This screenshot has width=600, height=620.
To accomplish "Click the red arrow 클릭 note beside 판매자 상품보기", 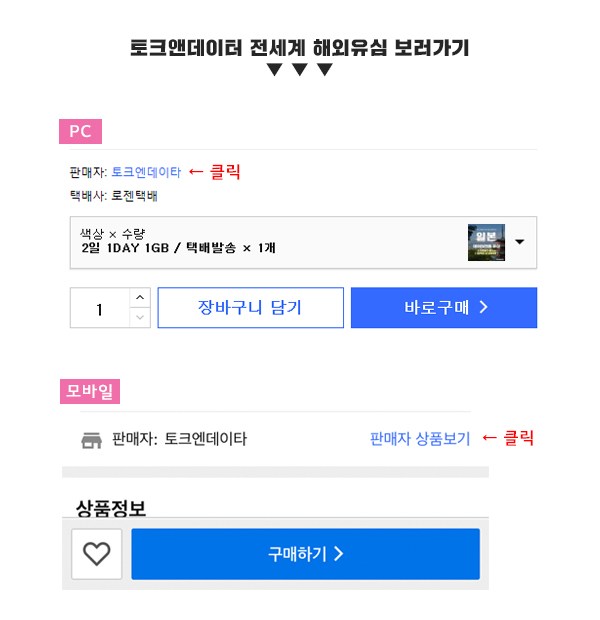I will 508,438.
